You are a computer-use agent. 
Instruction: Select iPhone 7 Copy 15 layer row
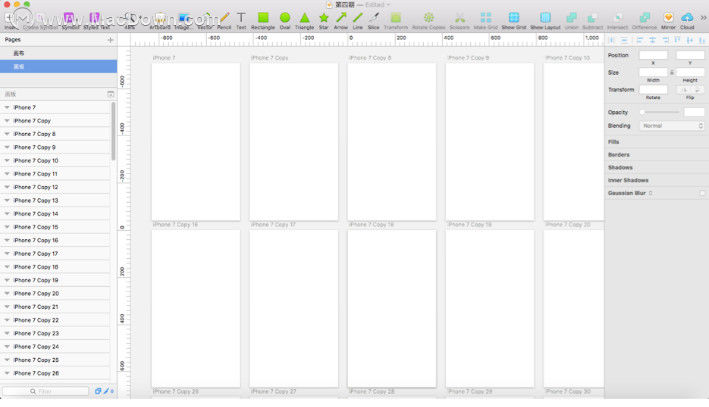coord(55,227)
